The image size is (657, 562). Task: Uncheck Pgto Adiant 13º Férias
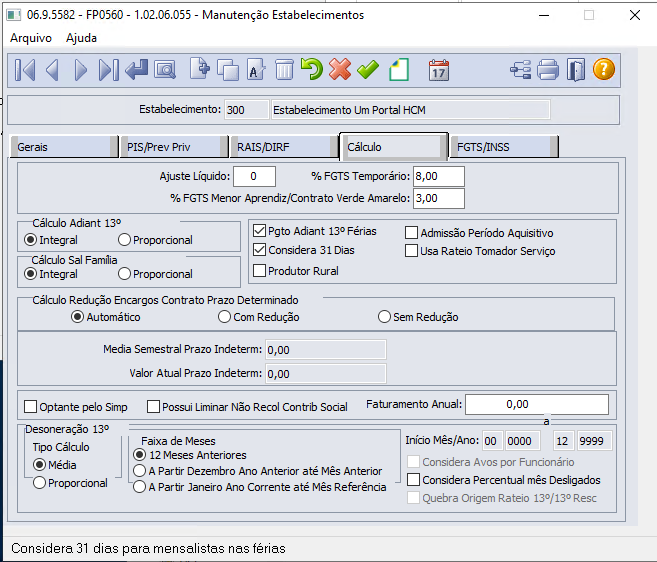click(x=259, y=231)
